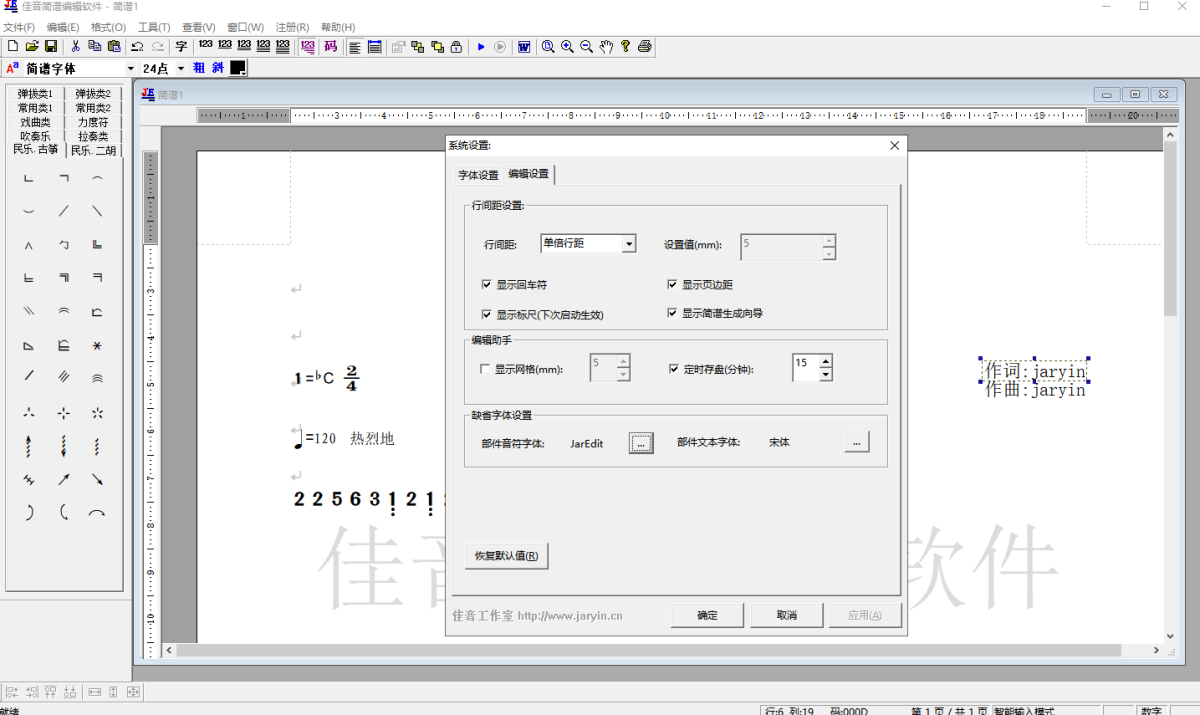Uncheck the 定时存盘(分钟) checkbox
This screenshot has width=1200, height=715.
pyautogui.click(x=674, y=369)
